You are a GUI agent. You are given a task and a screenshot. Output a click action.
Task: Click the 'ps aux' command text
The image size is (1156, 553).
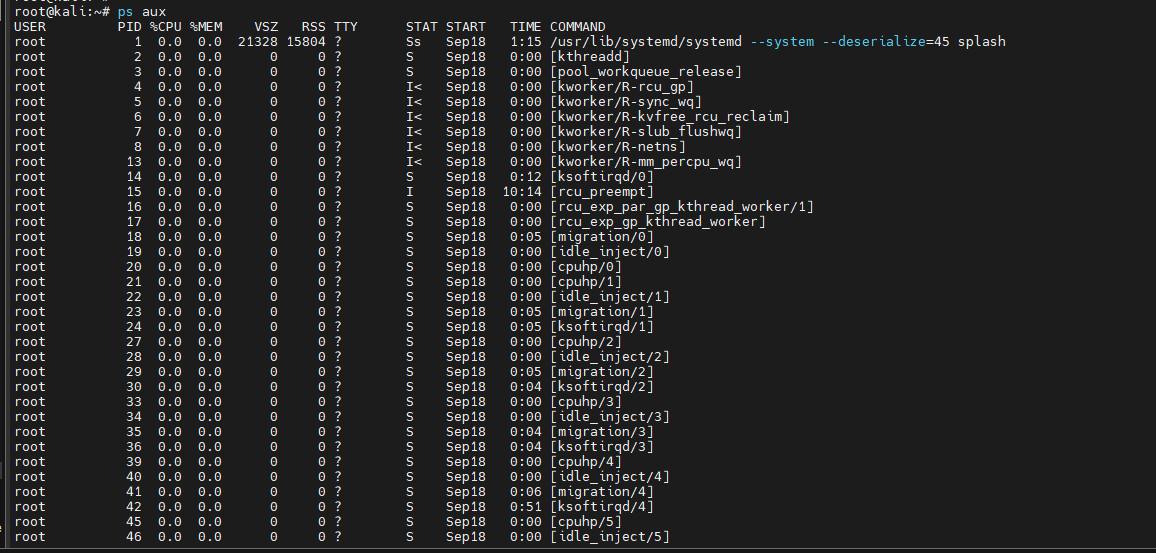142,12
